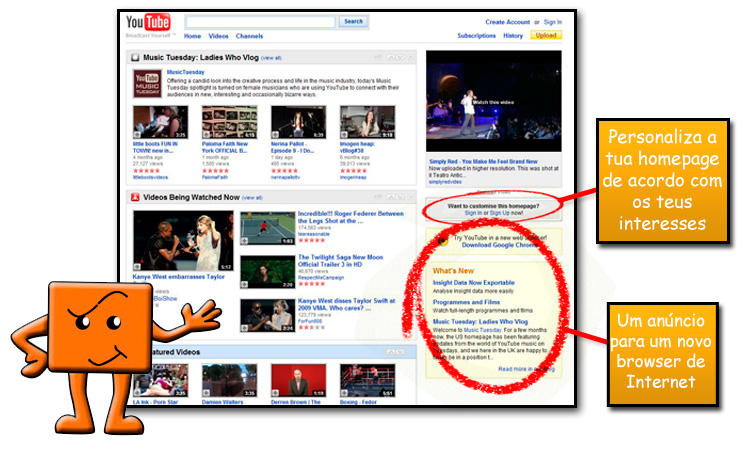Open 'Insight Data Now Exportable' article

pyautogui.click(x=474, y=283)
